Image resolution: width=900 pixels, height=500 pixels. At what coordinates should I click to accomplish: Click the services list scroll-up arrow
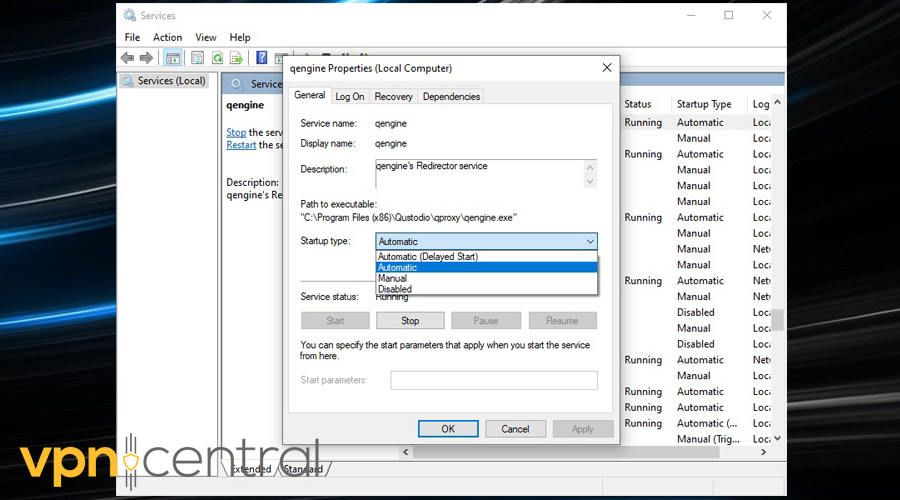pyautogui.click(x=777, y=102)
